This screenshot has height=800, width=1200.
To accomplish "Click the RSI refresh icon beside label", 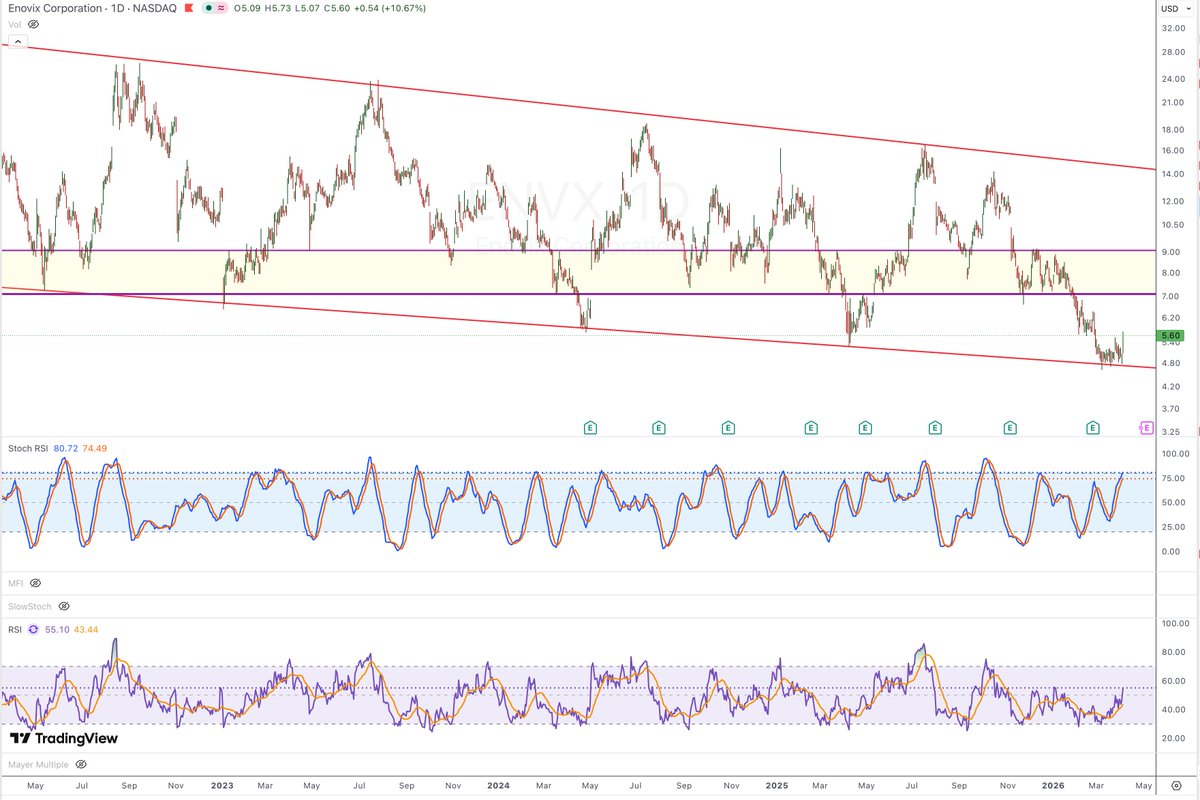I will coord(34,630).
